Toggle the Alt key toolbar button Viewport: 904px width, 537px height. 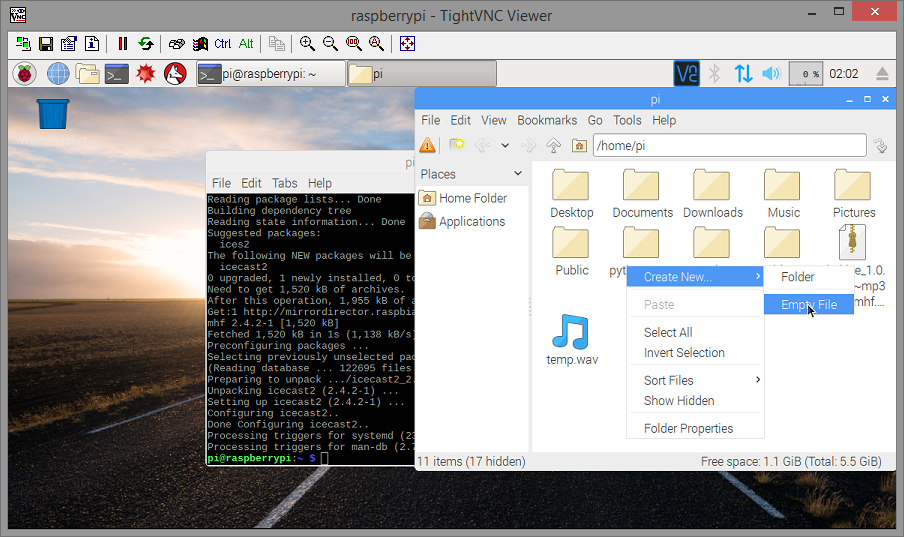coord(246,44)
